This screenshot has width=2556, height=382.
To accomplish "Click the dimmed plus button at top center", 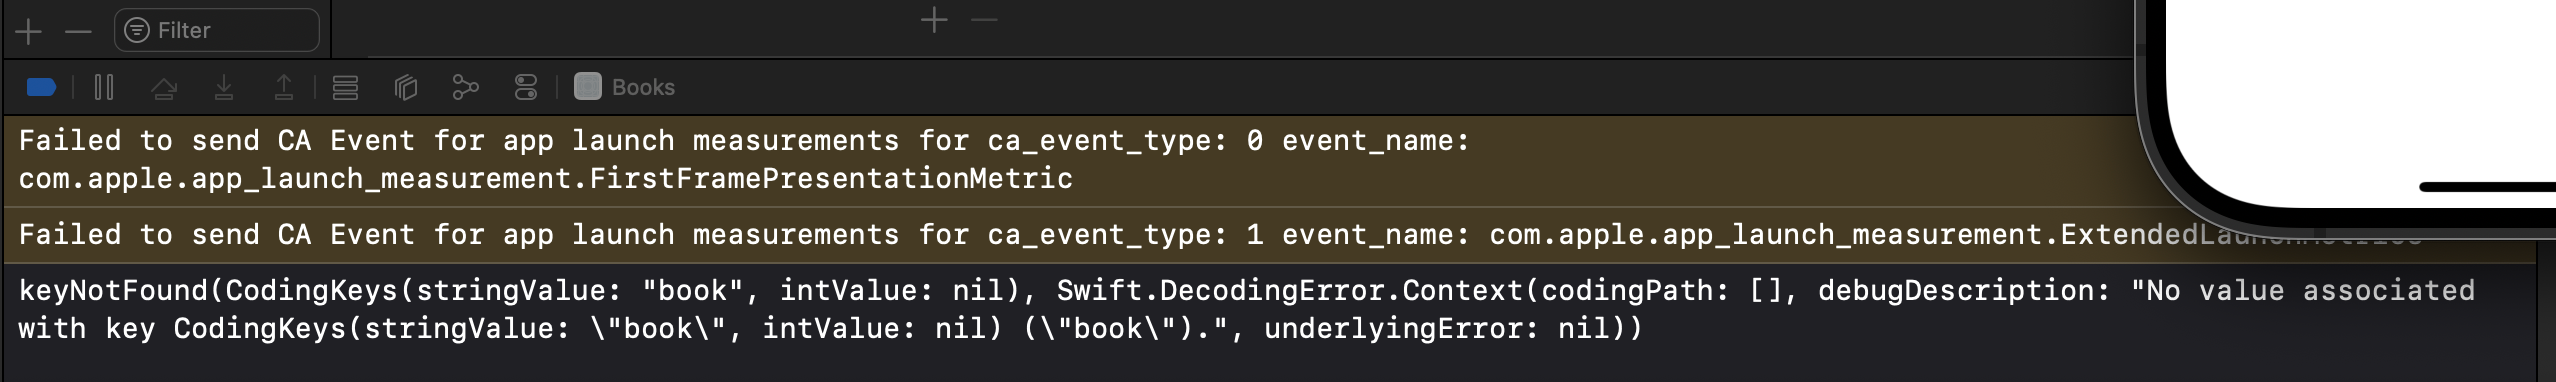I will pos(934,20).
